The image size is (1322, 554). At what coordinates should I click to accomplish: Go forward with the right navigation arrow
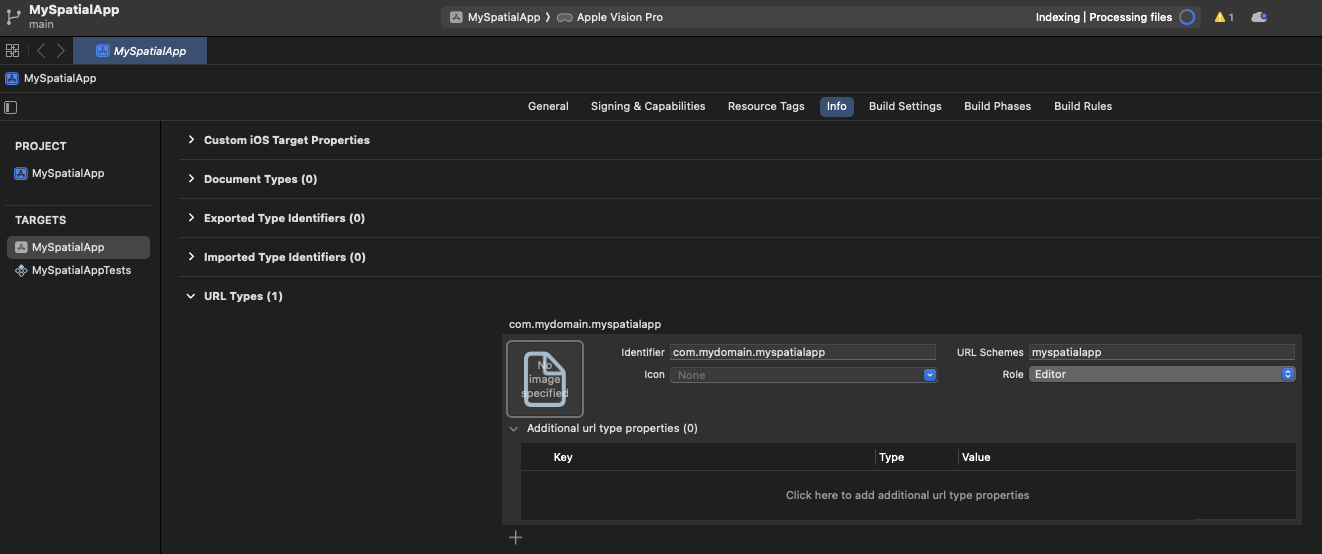coord(61,51)
